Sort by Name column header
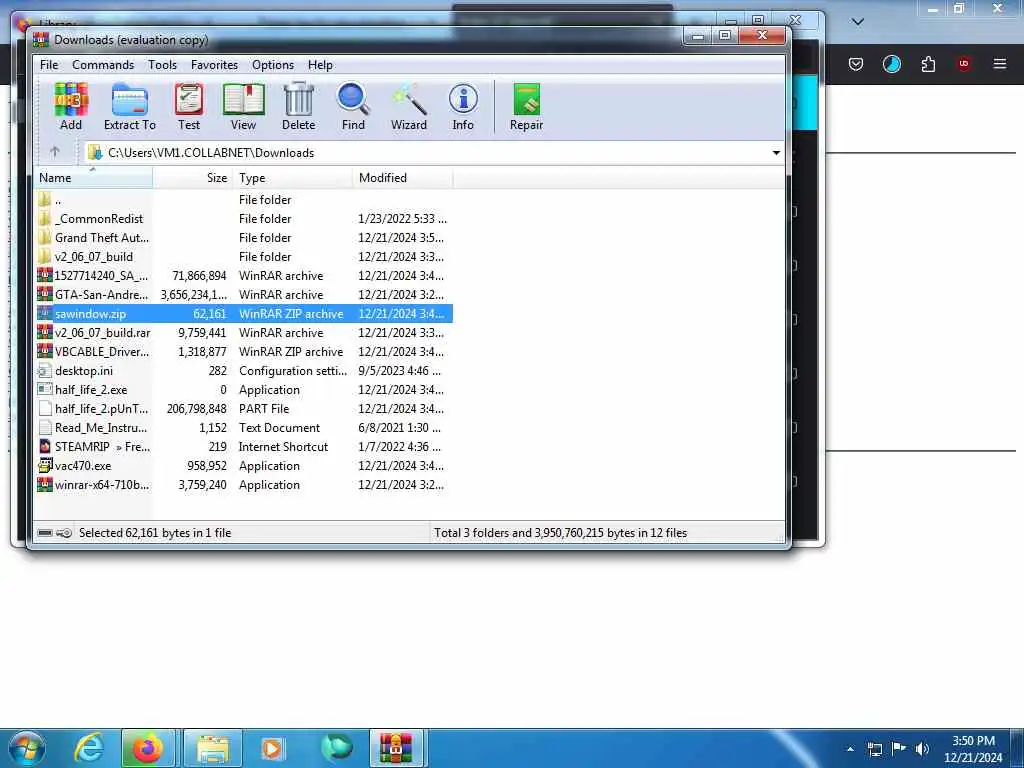Viewport: 1024px width, 768px height. [x=93, y=178]
